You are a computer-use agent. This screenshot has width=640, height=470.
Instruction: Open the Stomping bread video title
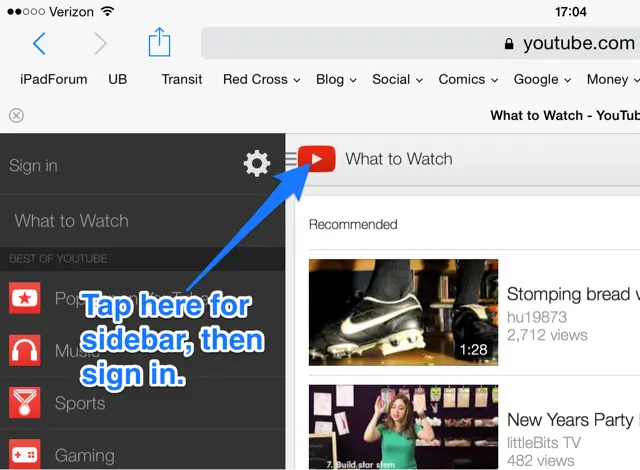click(x=573, y=294)
